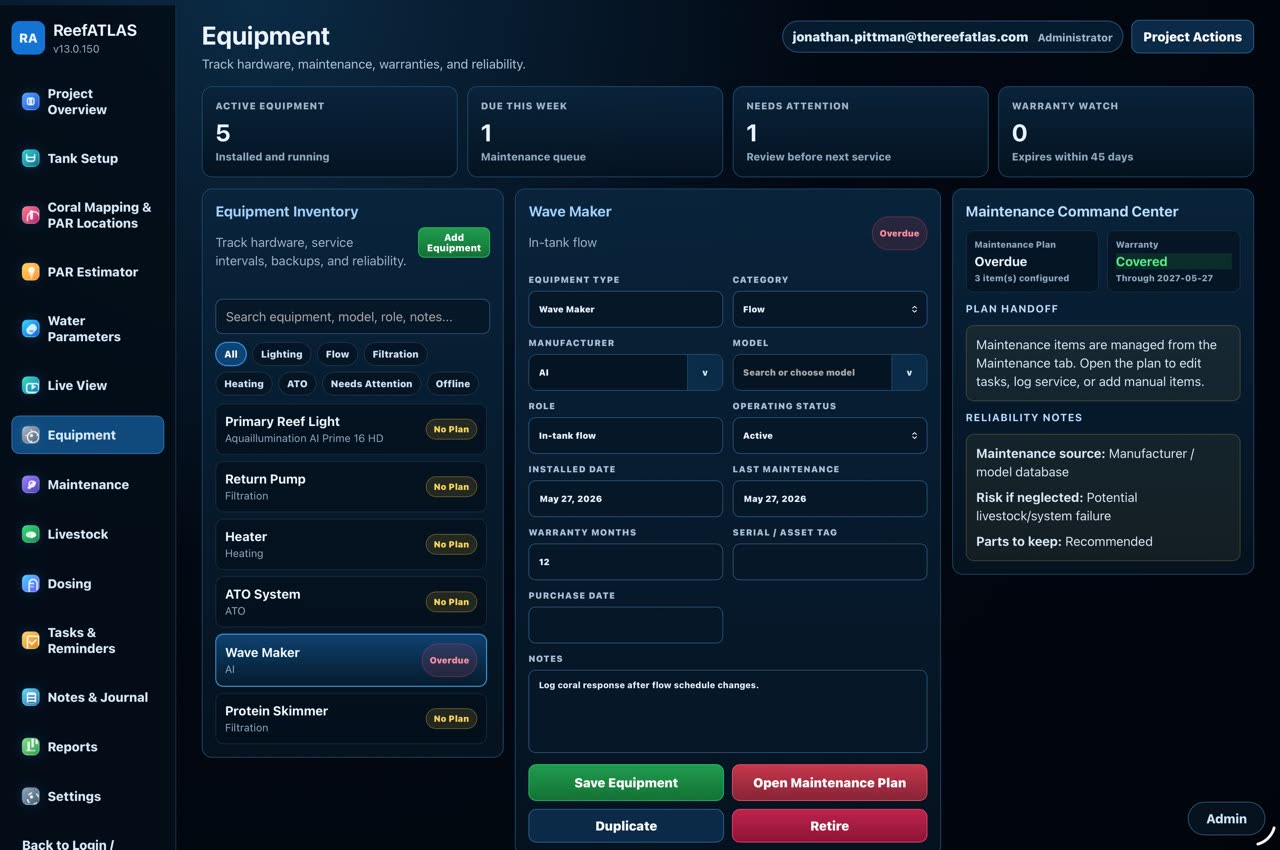Click the Livestock sidebar icon
This screenshot has height=850, width=1280.
(31, 534)
